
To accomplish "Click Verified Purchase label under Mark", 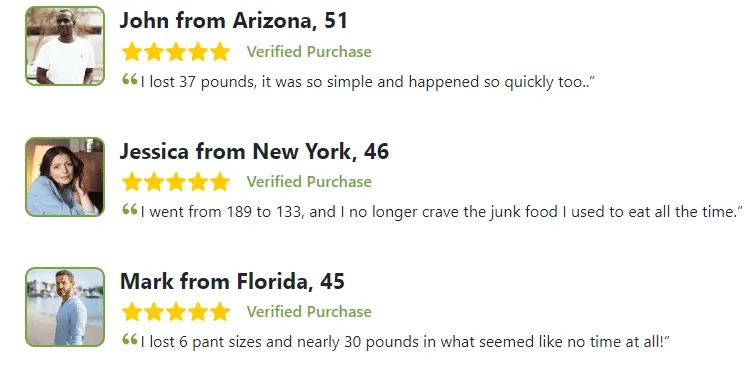I will coord(309,312).
